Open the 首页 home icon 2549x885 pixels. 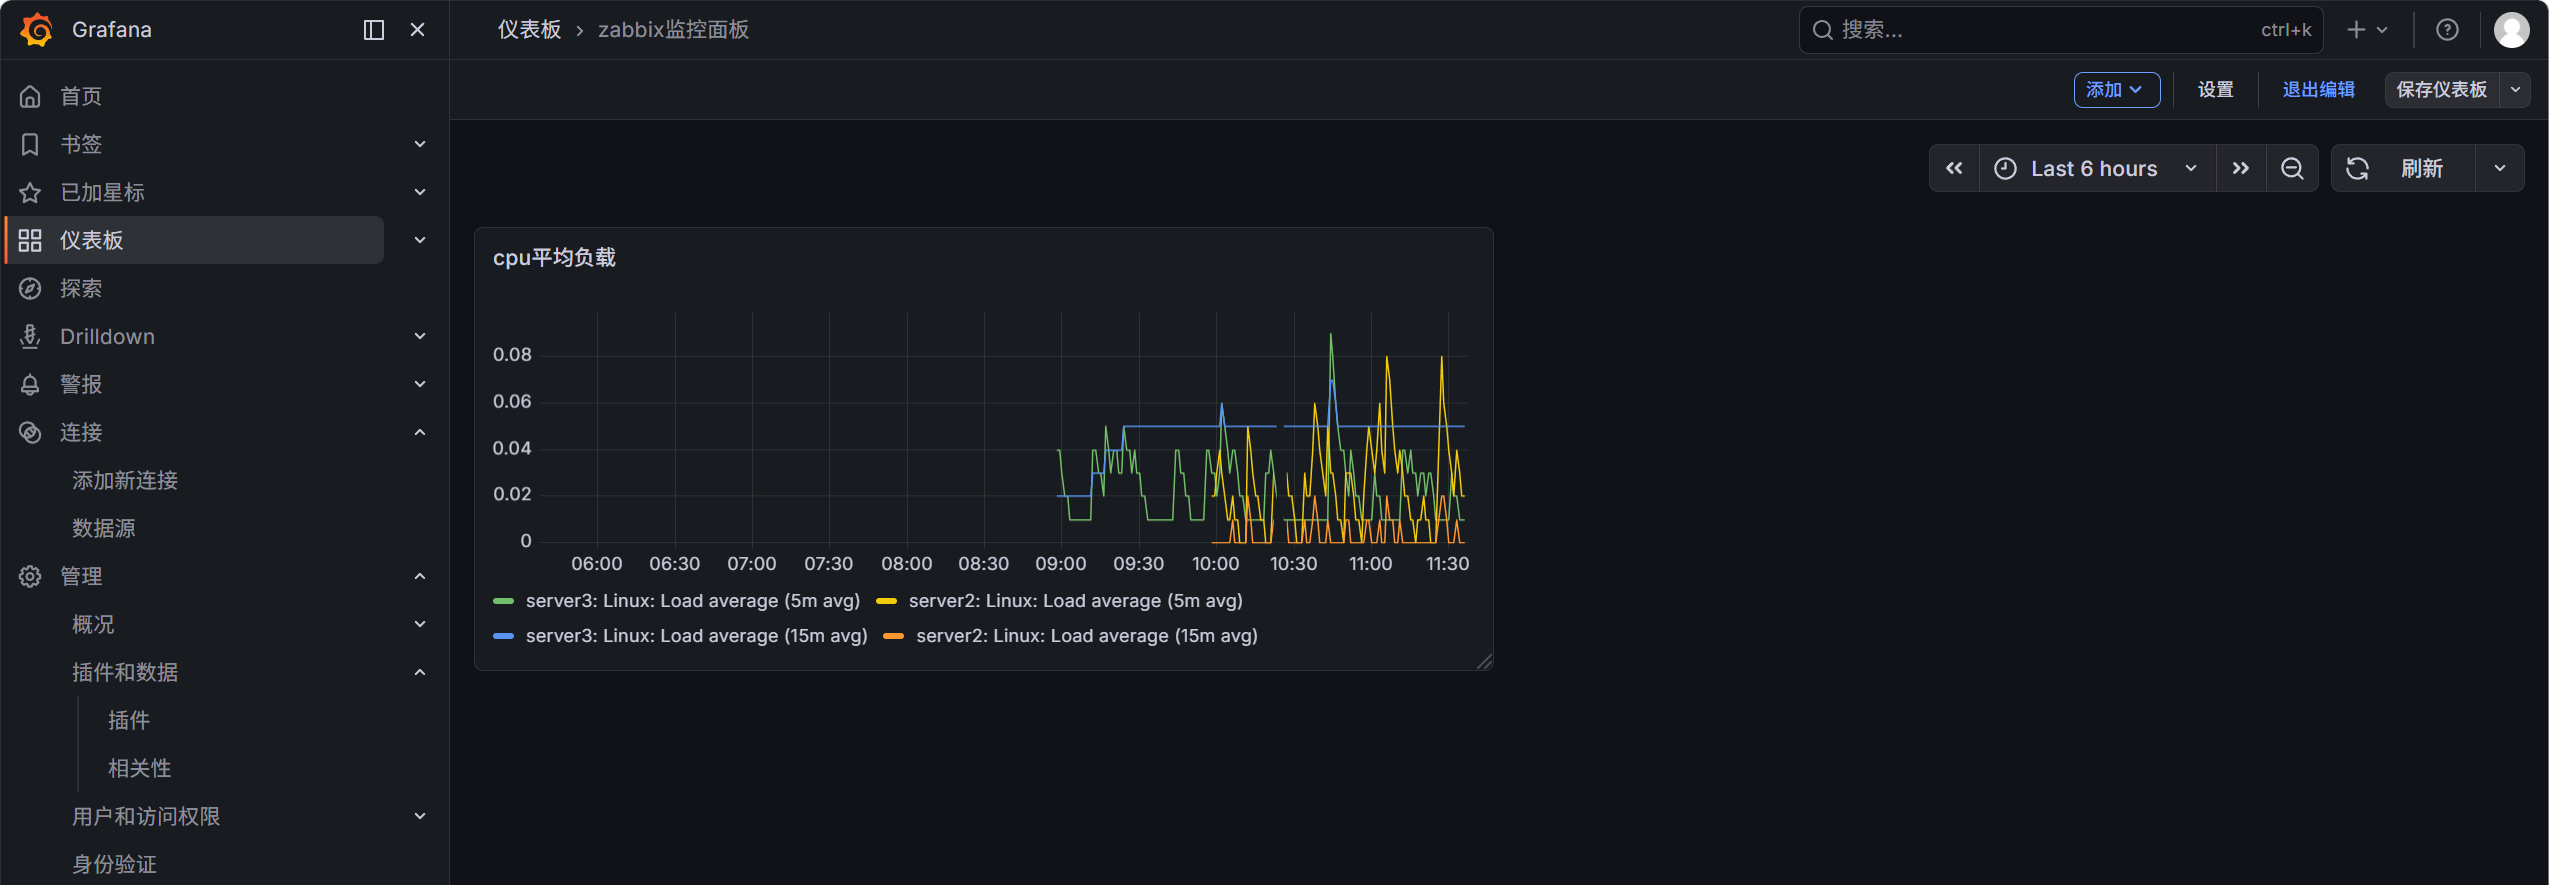tap(30, 96)
